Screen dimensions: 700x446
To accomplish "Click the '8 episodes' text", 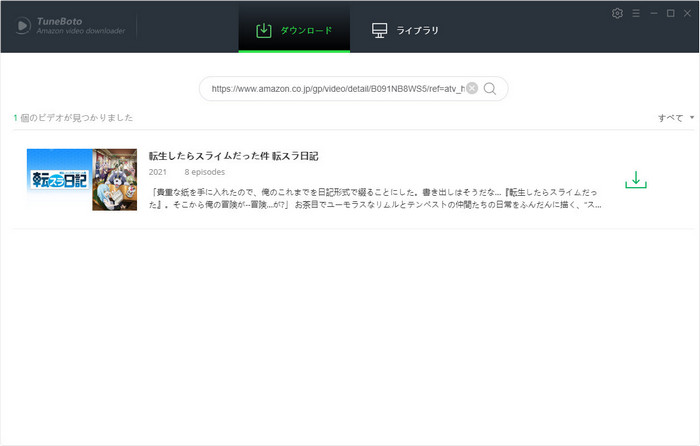I will 204,172.
